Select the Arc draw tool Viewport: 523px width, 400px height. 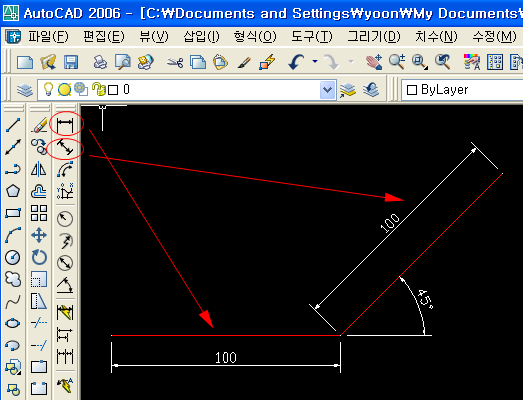click(x=13, y=235)
